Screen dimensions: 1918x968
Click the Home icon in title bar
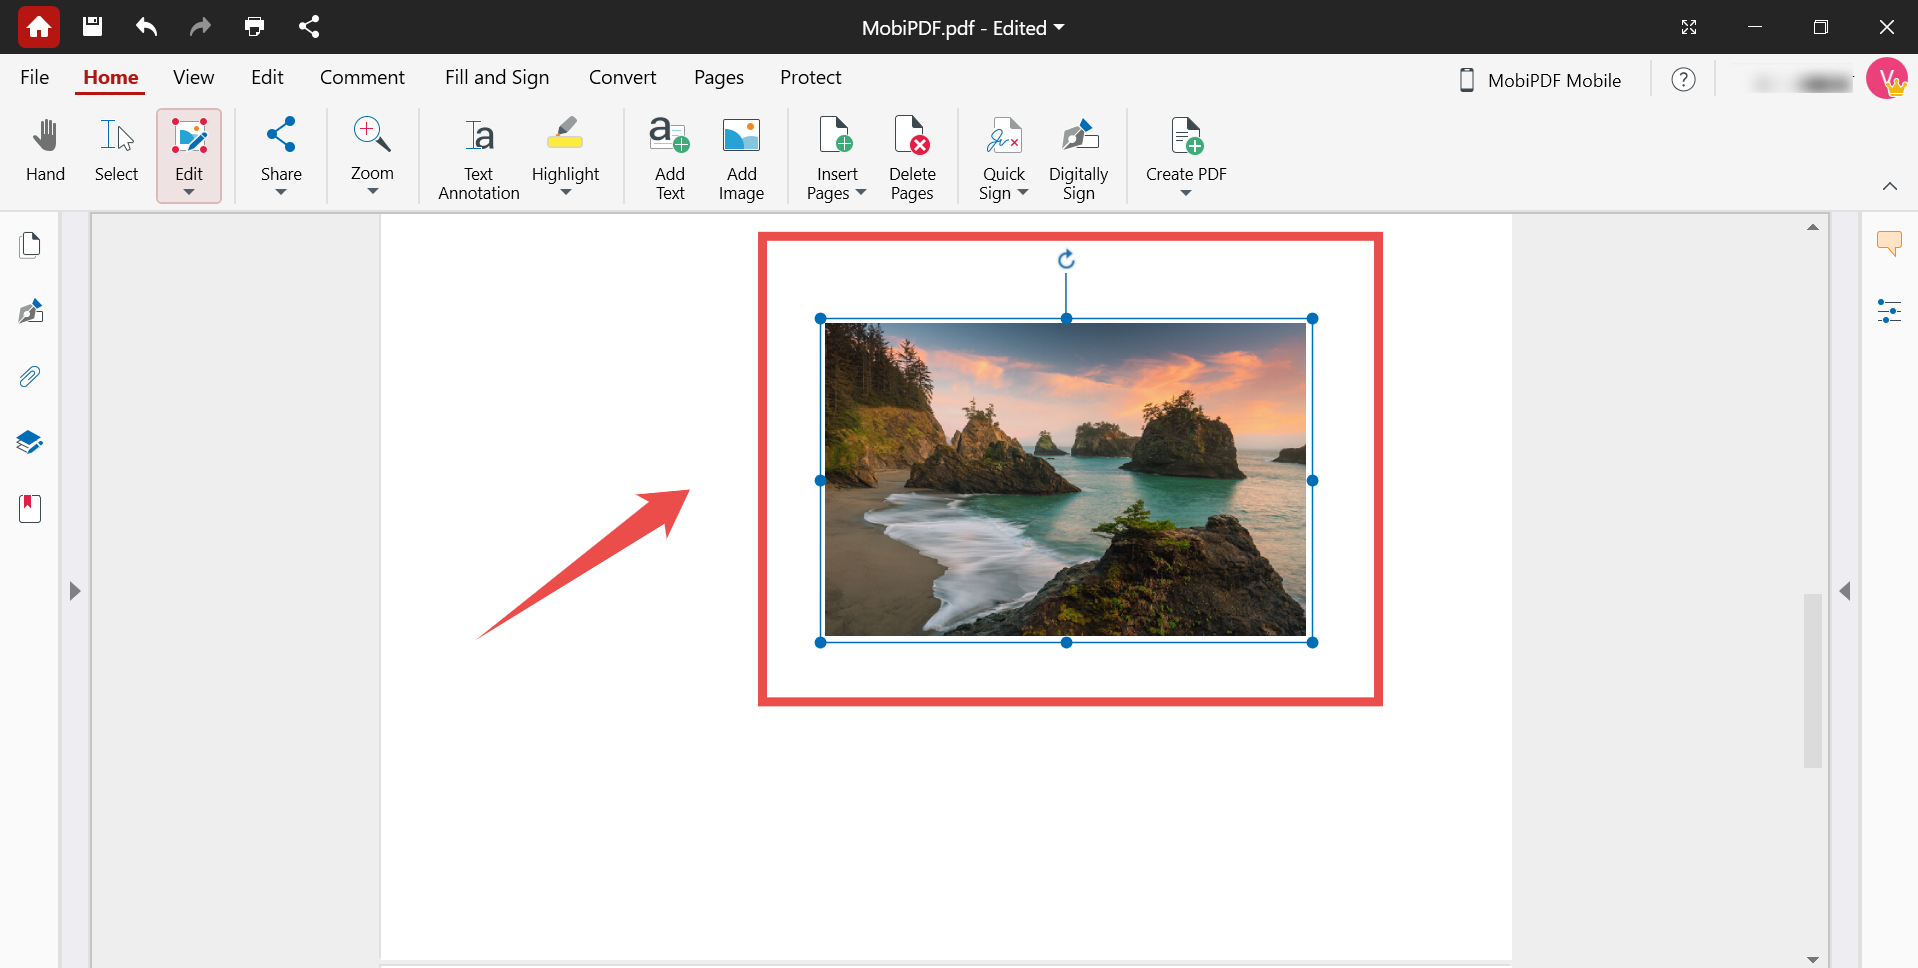pos(39,27)
